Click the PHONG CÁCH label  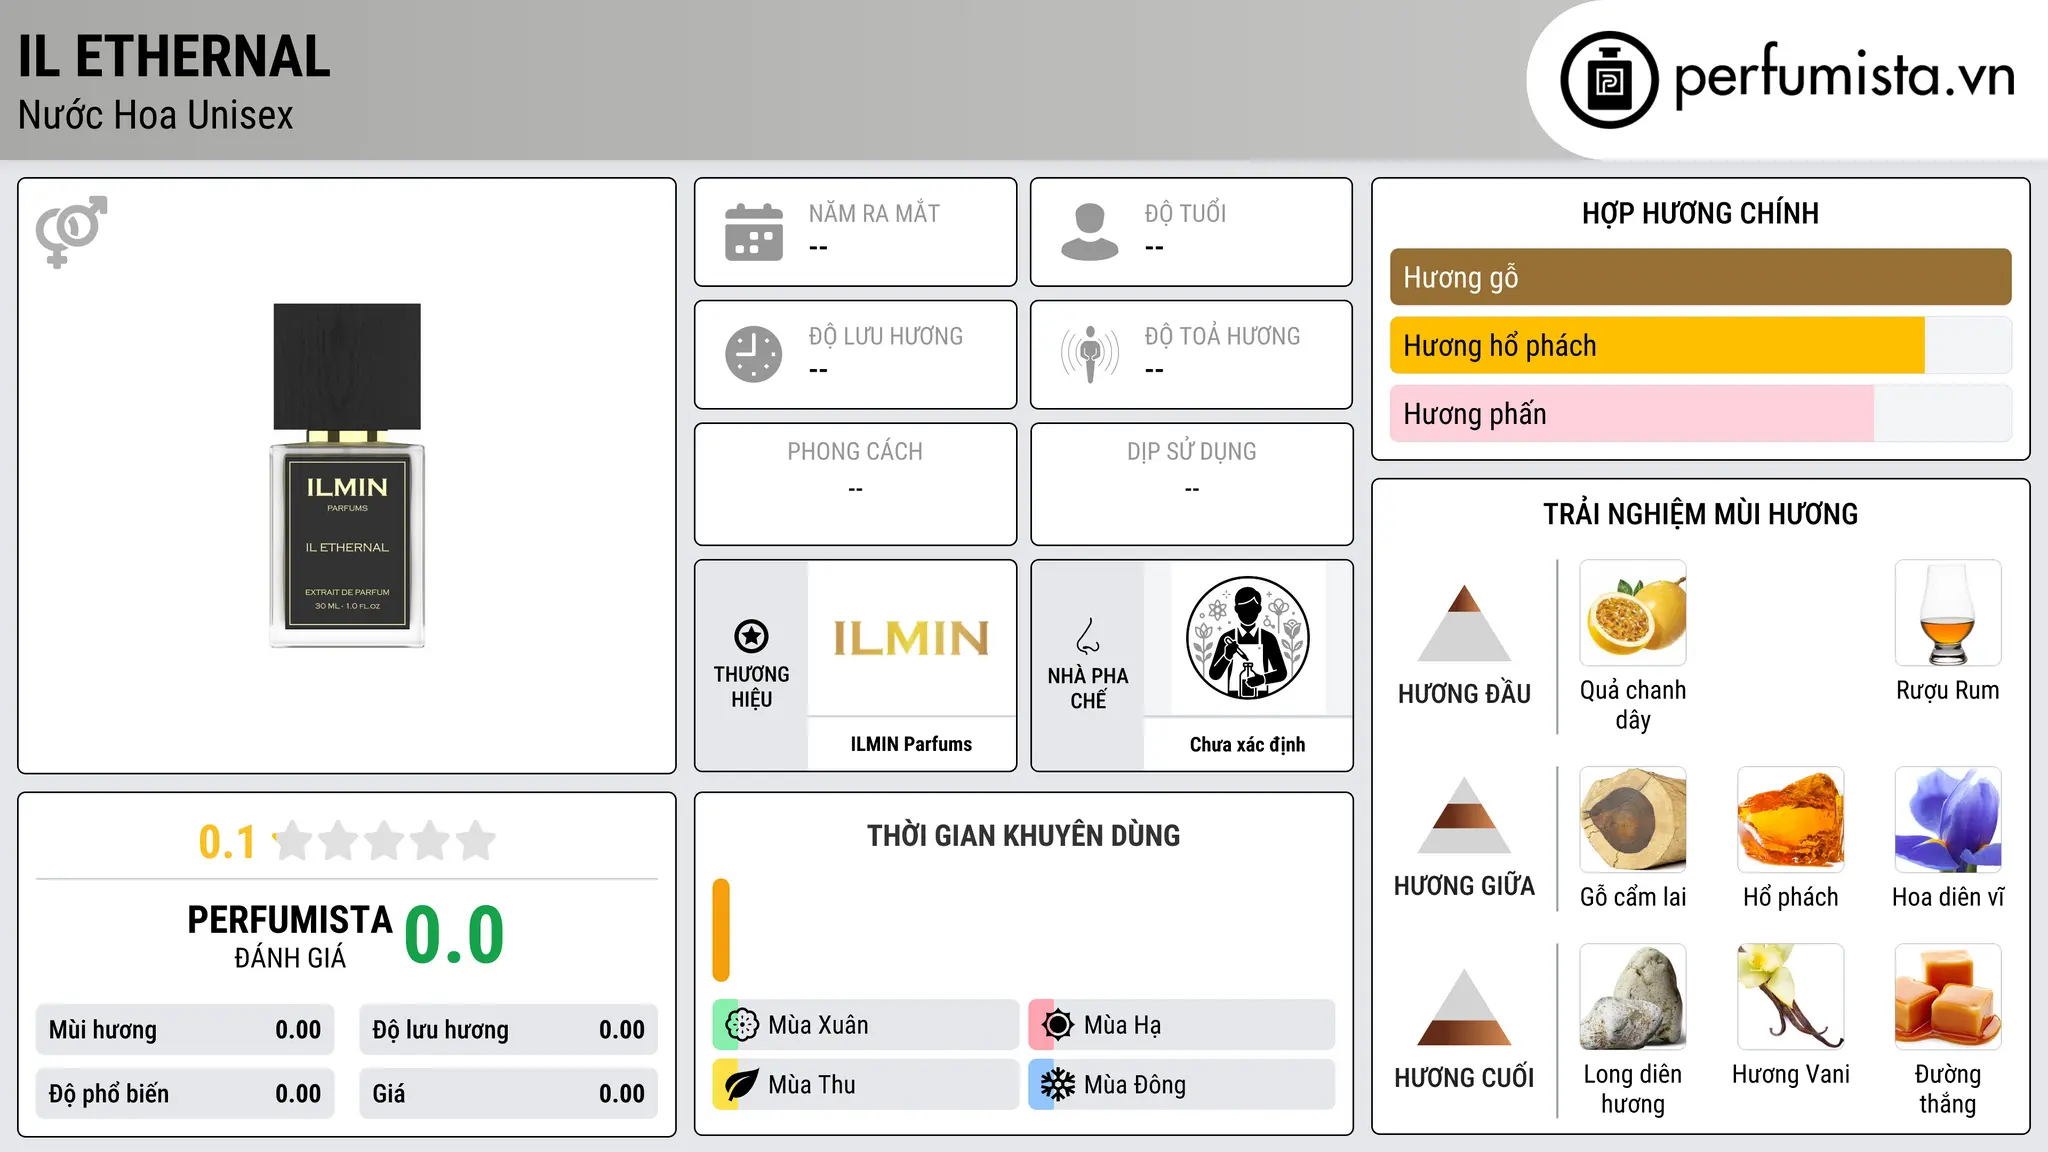click(855, 451)
